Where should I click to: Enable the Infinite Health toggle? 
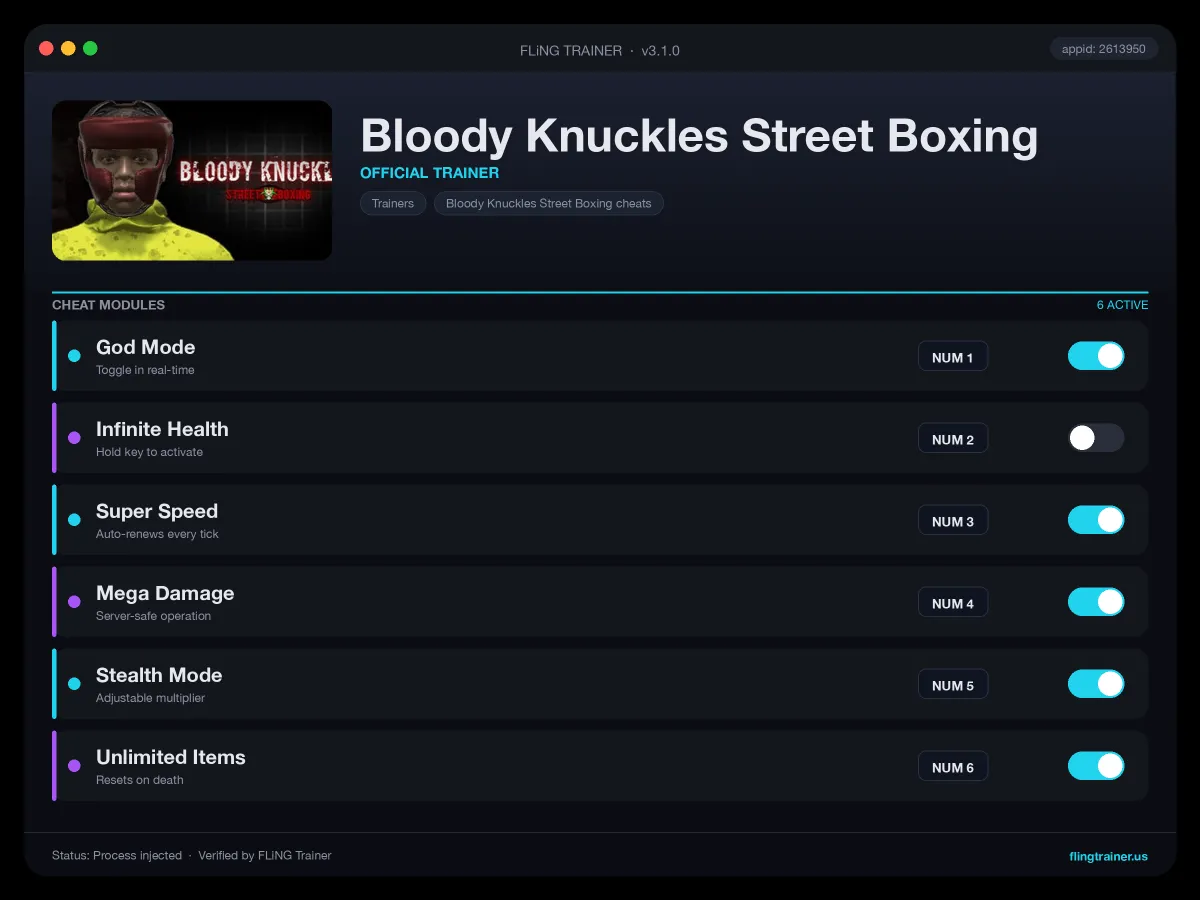click(x=1096, y=438)
